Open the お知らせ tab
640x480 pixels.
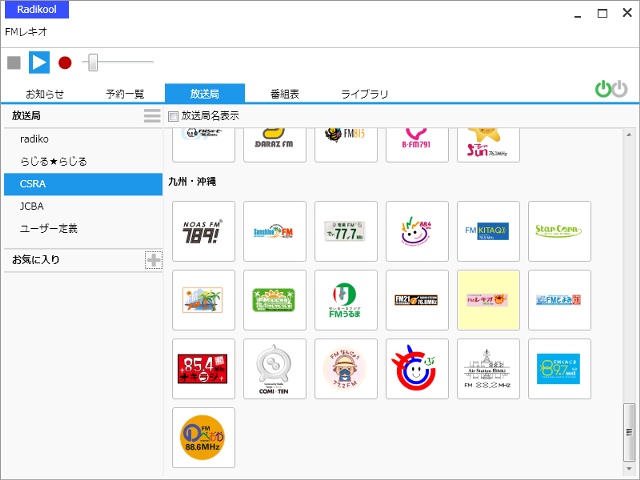point(45,94)
